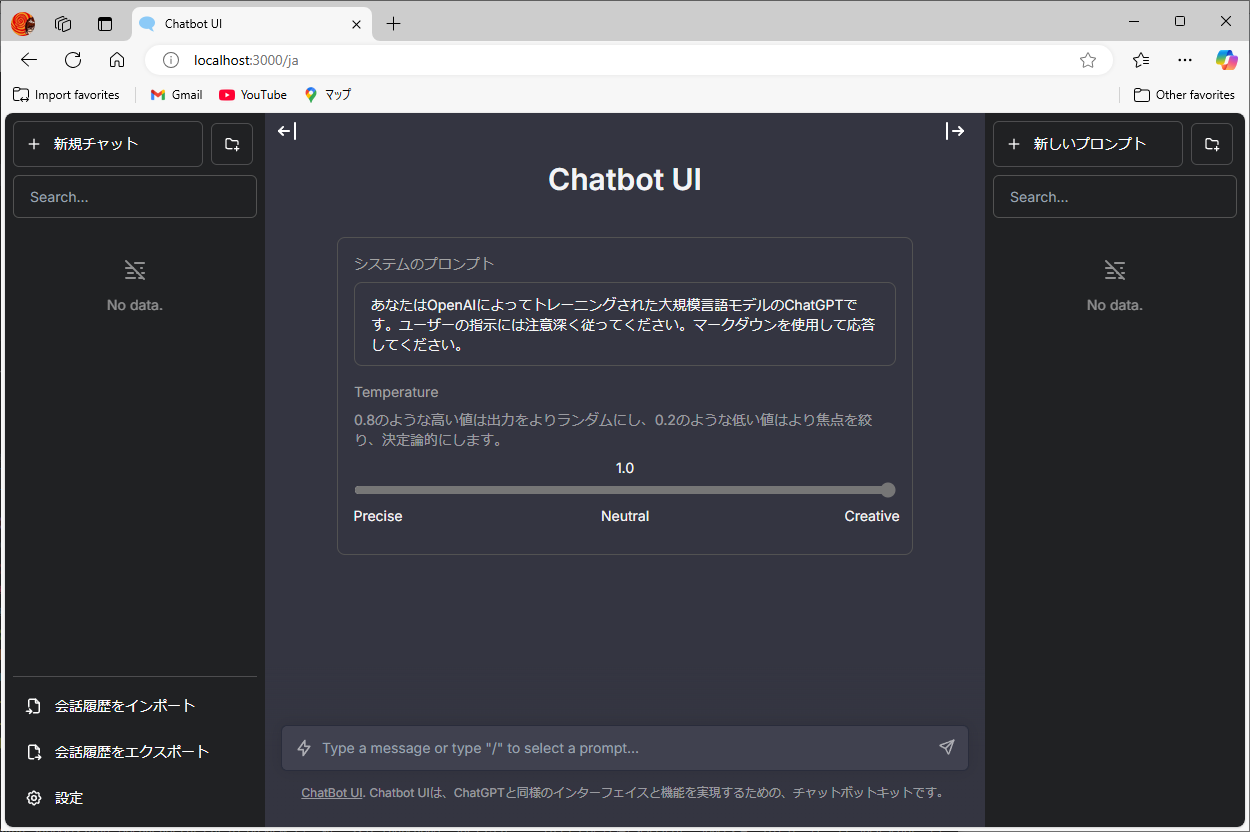Image resolution: width=1250 pixels, height=832 pixels.
Task: Click Import favorites bookmark
Action: pyautogui.click(x=66, y=95)
